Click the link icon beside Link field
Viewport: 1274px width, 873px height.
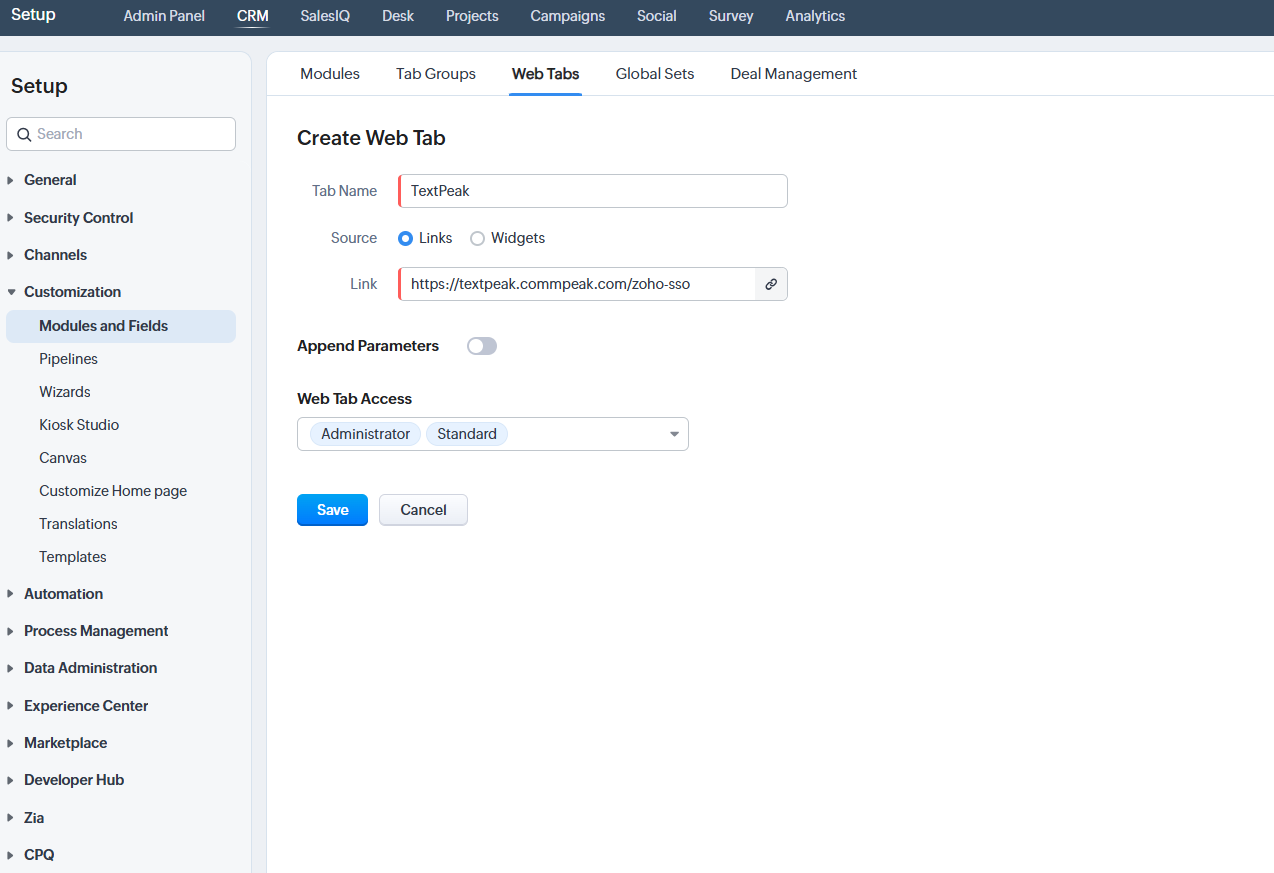pos(771,284)
